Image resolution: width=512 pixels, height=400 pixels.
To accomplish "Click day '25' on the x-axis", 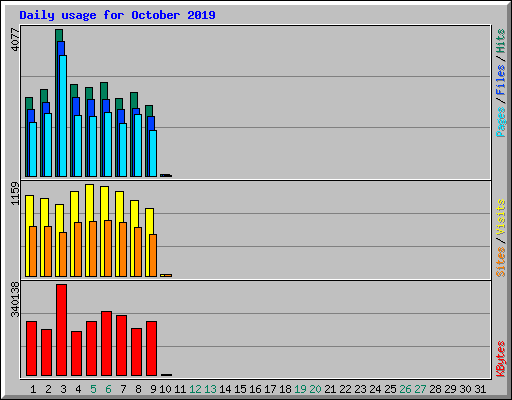I will pos(390,389).
